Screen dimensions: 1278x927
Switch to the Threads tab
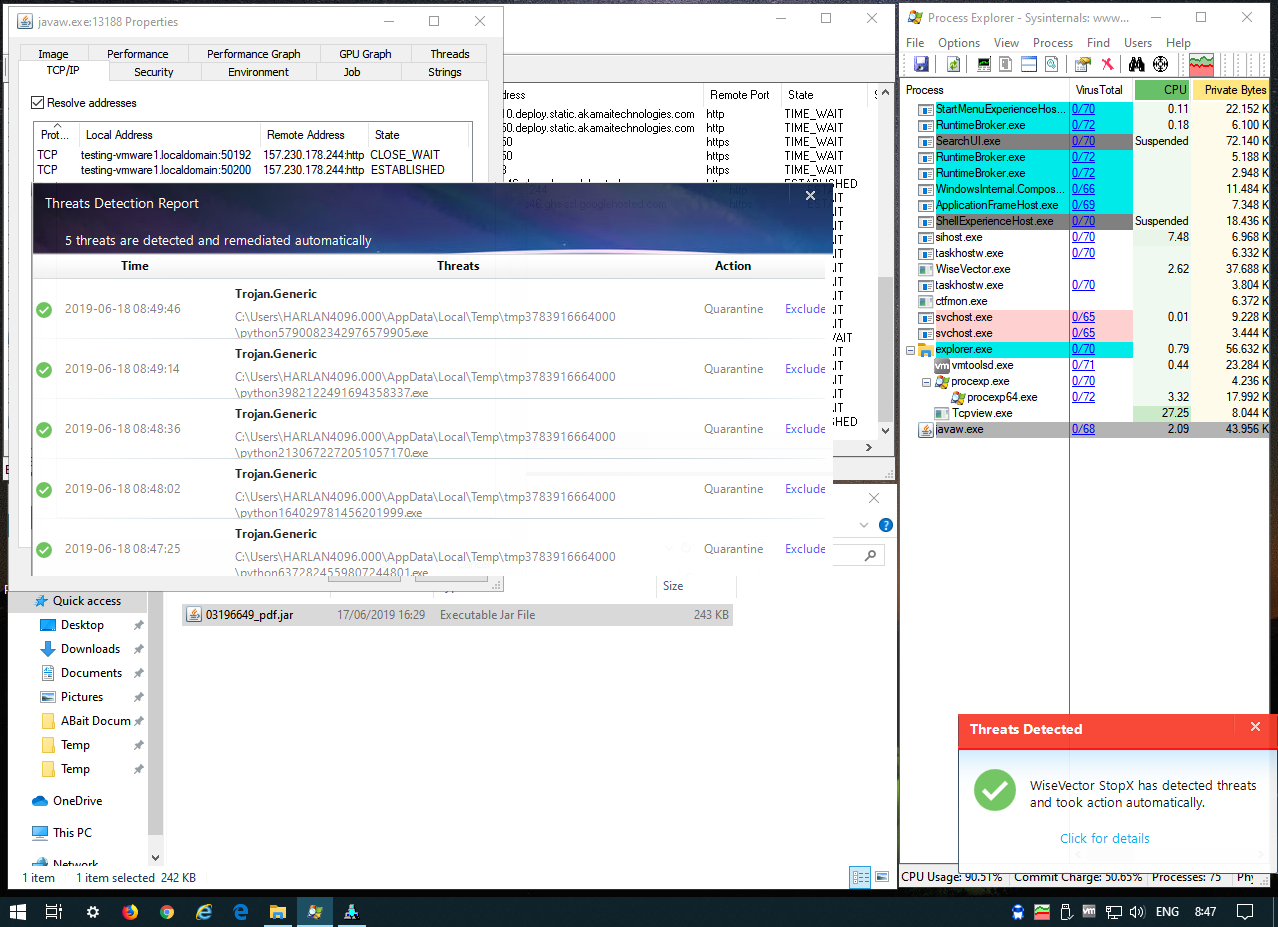point(450,54)
